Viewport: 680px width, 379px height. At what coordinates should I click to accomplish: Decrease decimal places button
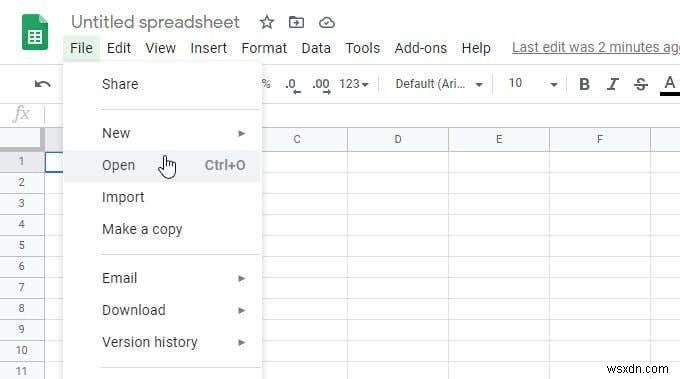(x=293, y=85)
